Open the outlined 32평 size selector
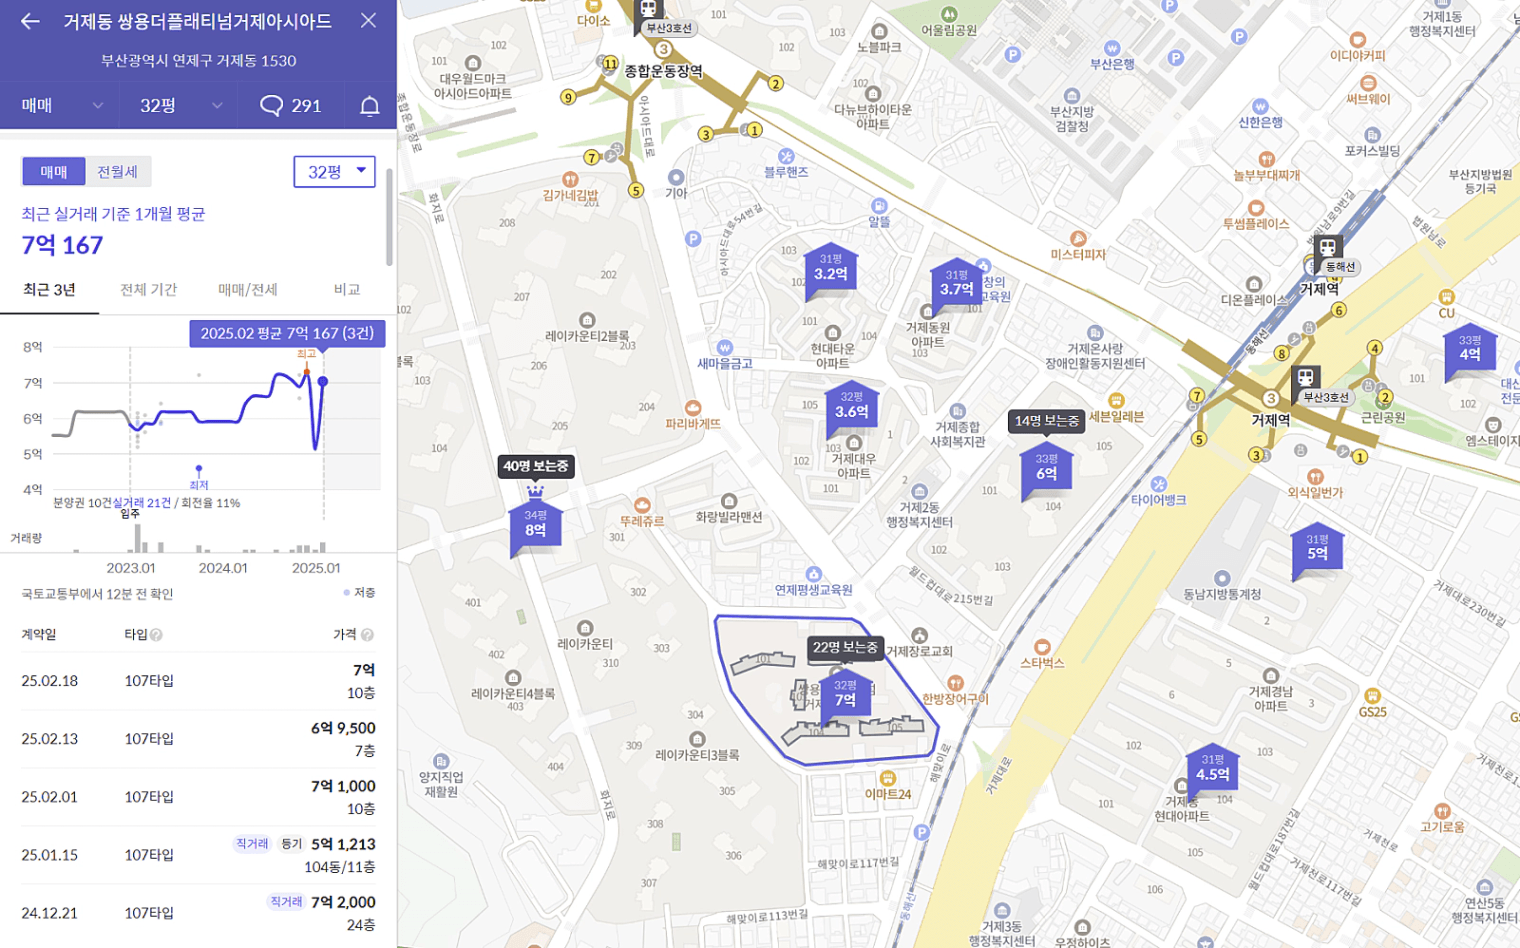The width and height of the screenshot is (1520, 948). pyautogui.click(x=334, y=172)
